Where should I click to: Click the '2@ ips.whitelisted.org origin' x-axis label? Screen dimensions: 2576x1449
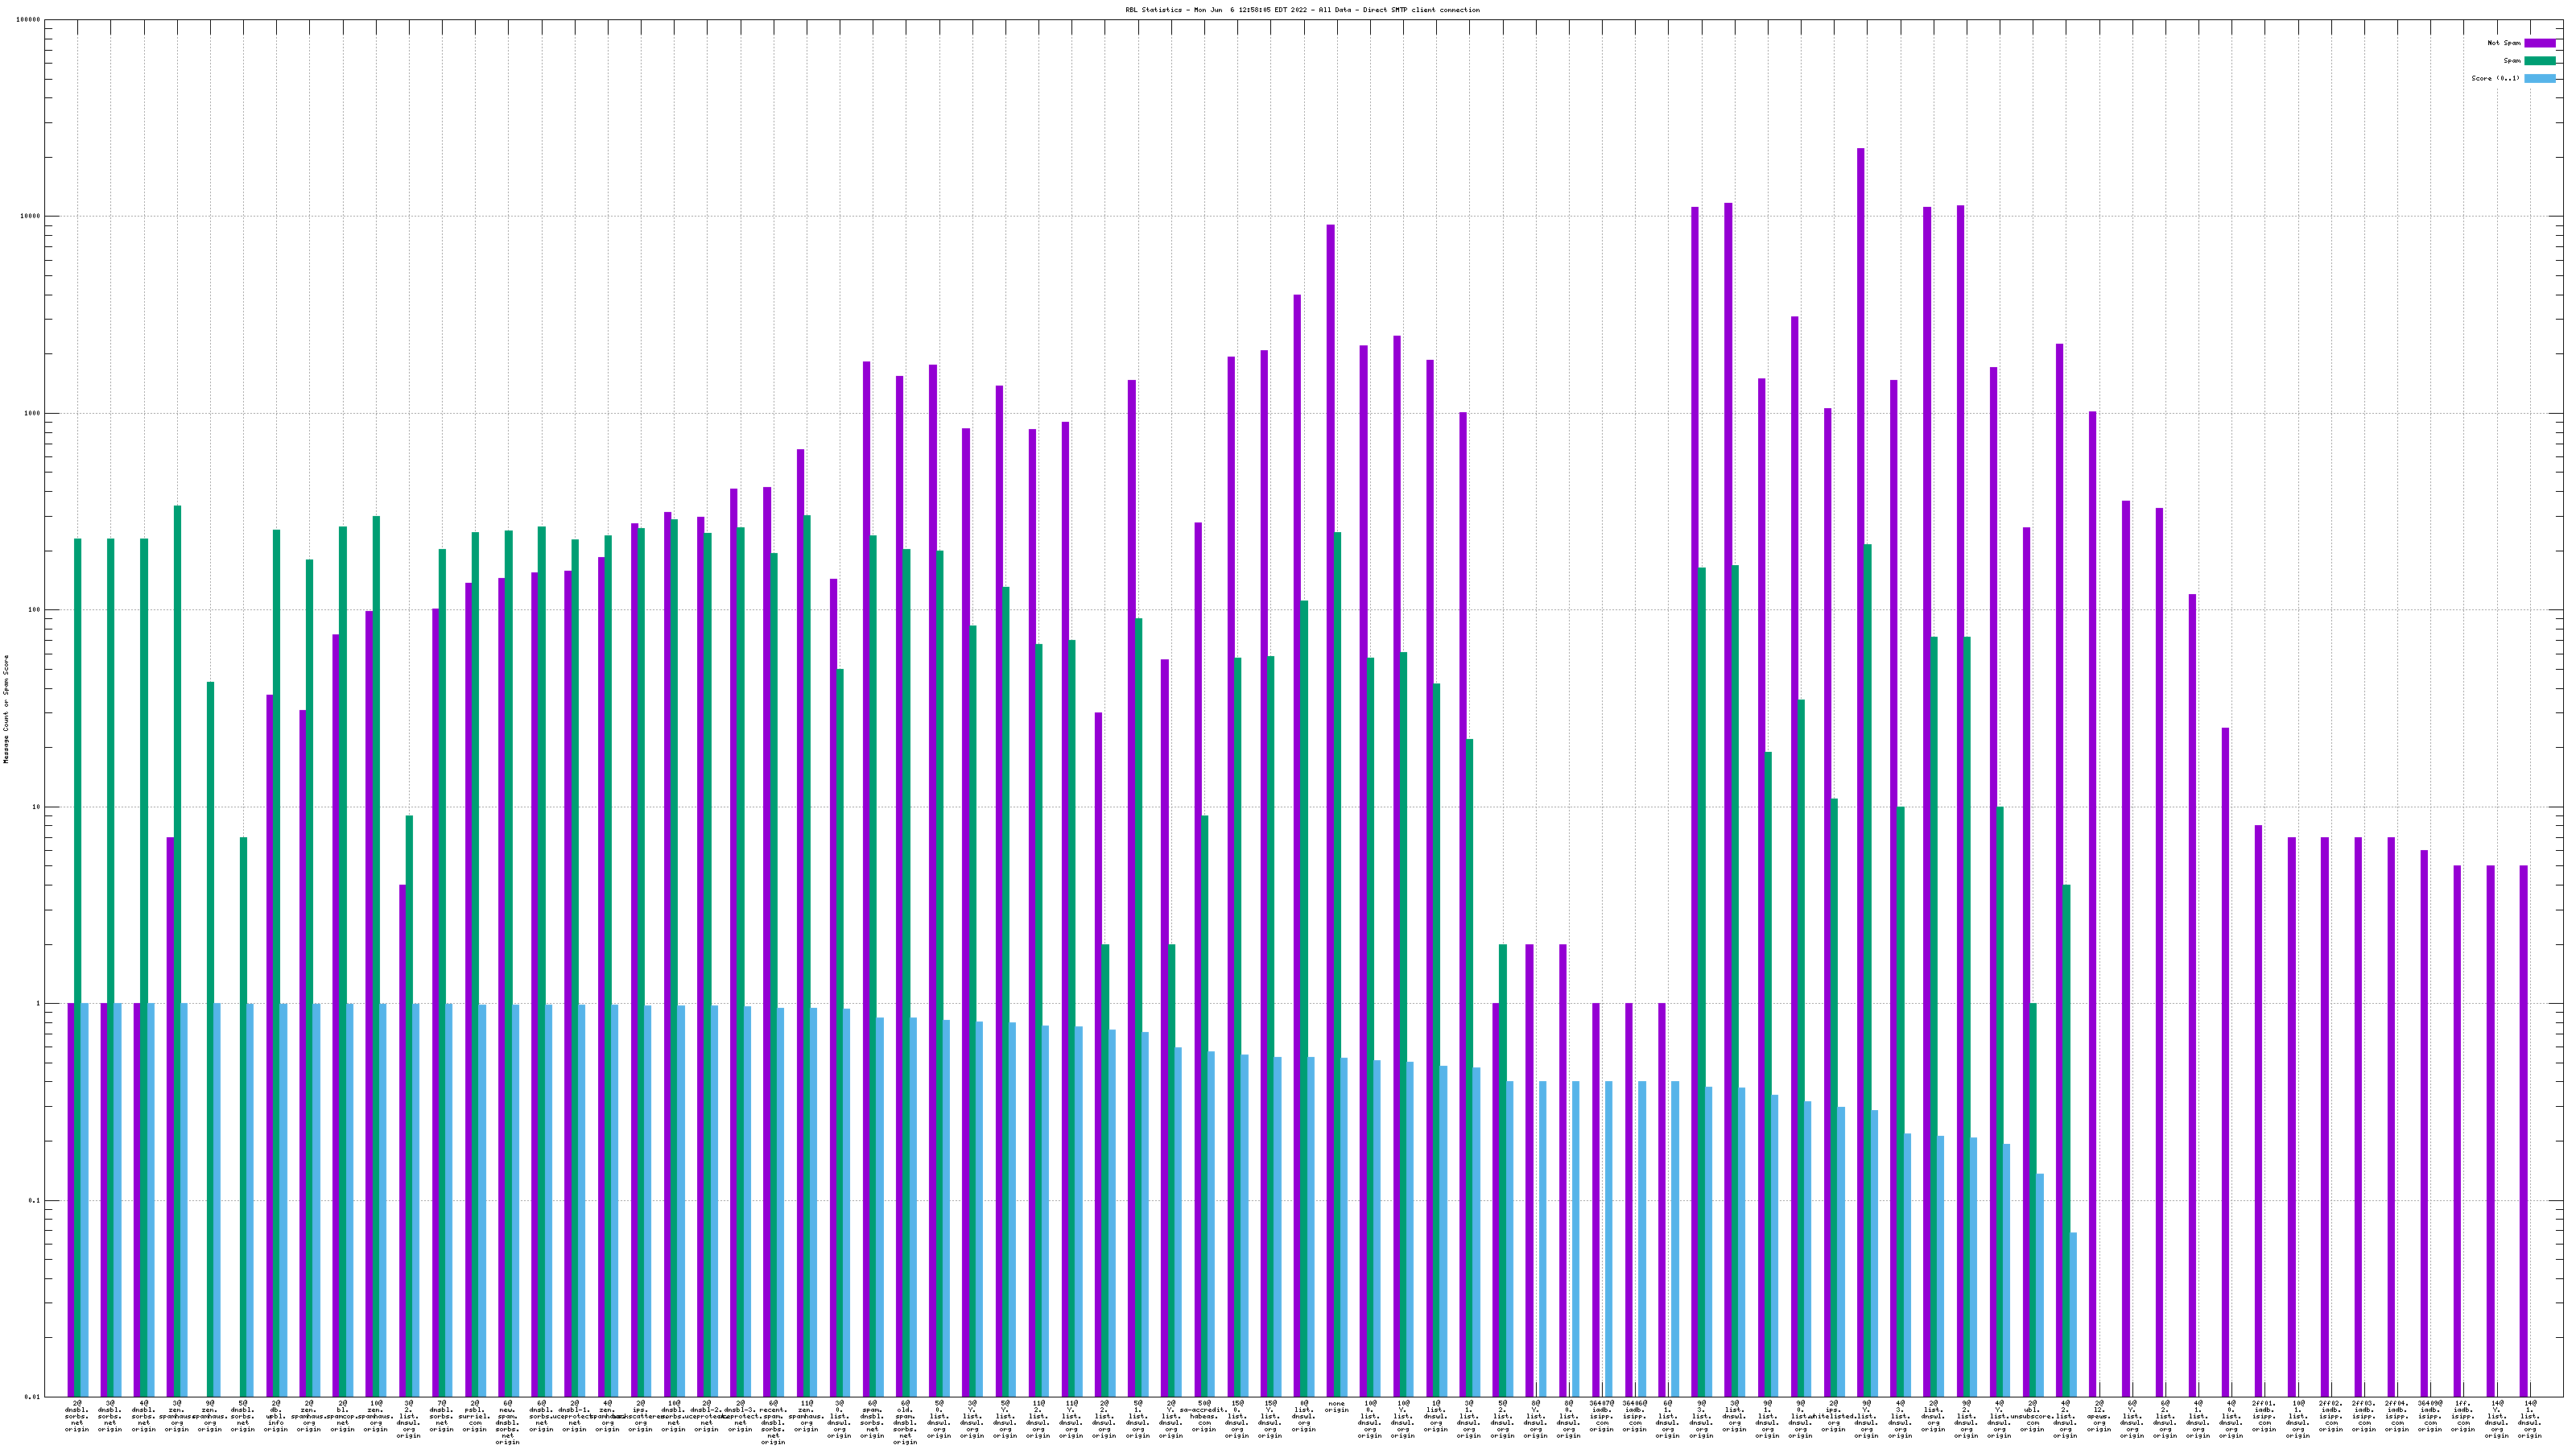(x=1832, y=1416)
